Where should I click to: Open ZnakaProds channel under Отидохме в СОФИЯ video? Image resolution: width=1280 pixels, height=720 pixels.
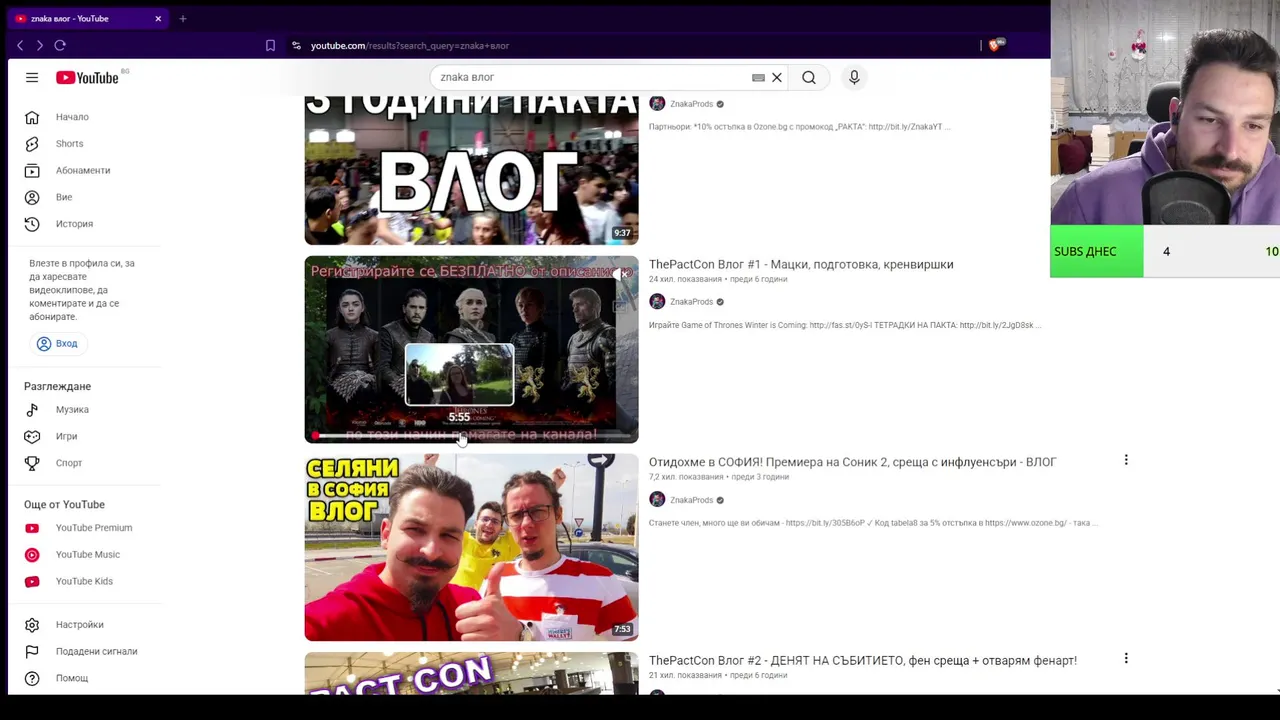(691, 500)
